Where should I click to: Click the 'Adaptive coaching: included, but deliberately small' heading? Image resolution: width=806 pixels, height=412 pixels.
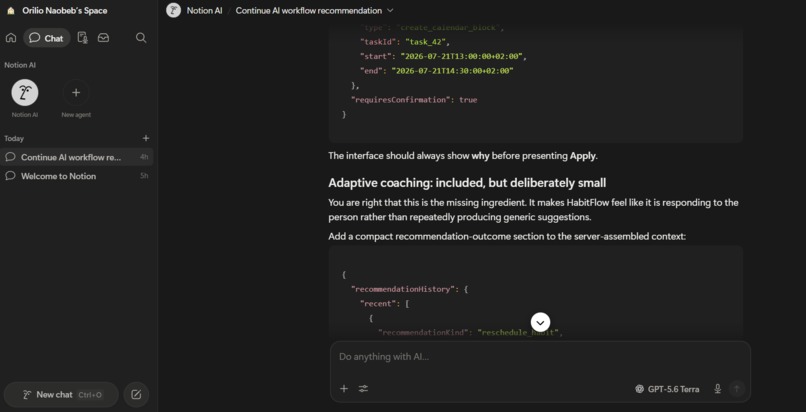point(467,183)
